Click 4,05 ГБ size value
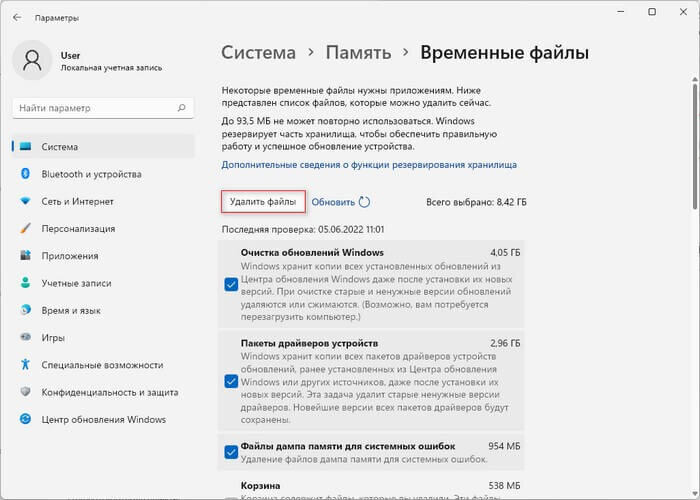The height and width of the screenshot is (500, 700). (x=505, y=252)
